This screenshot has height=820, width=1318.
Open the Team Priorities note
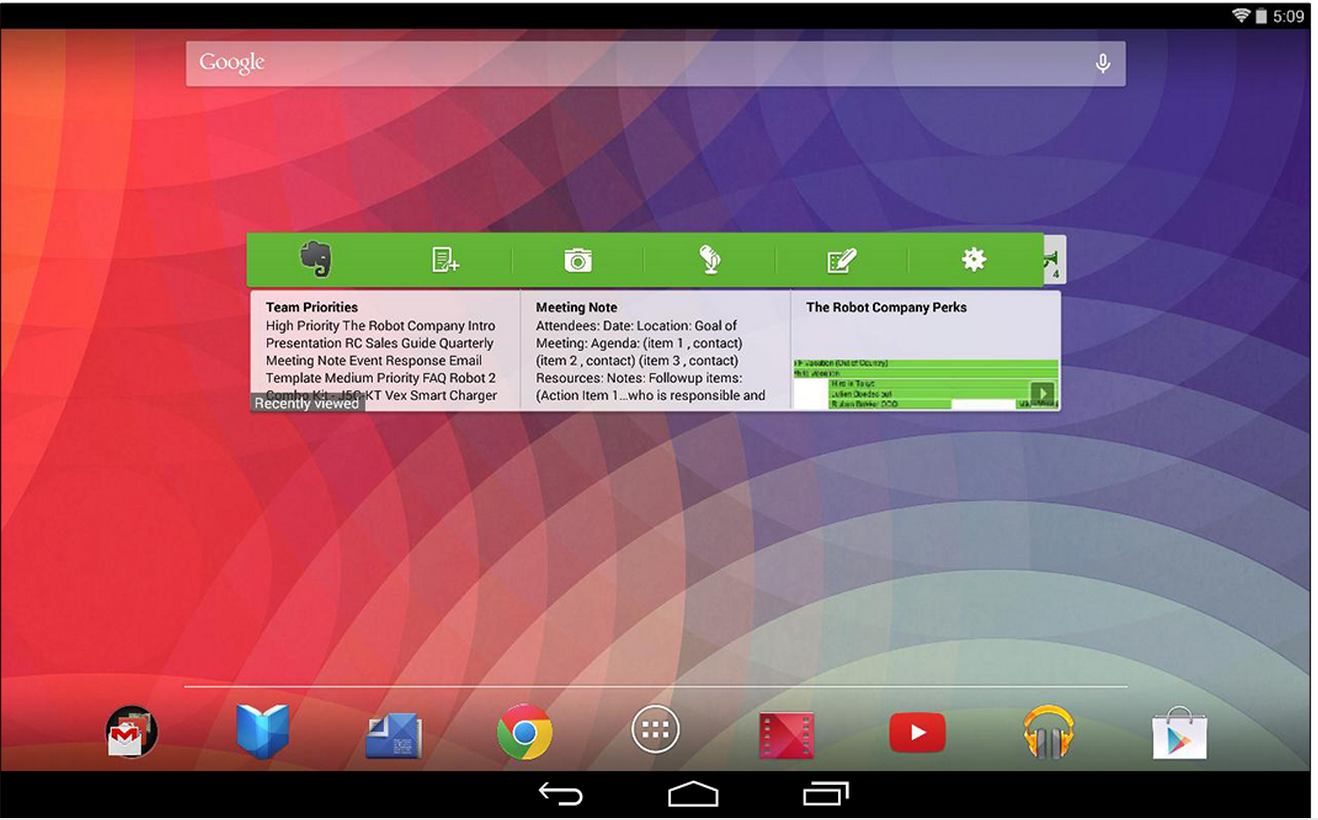click(385, 350)
